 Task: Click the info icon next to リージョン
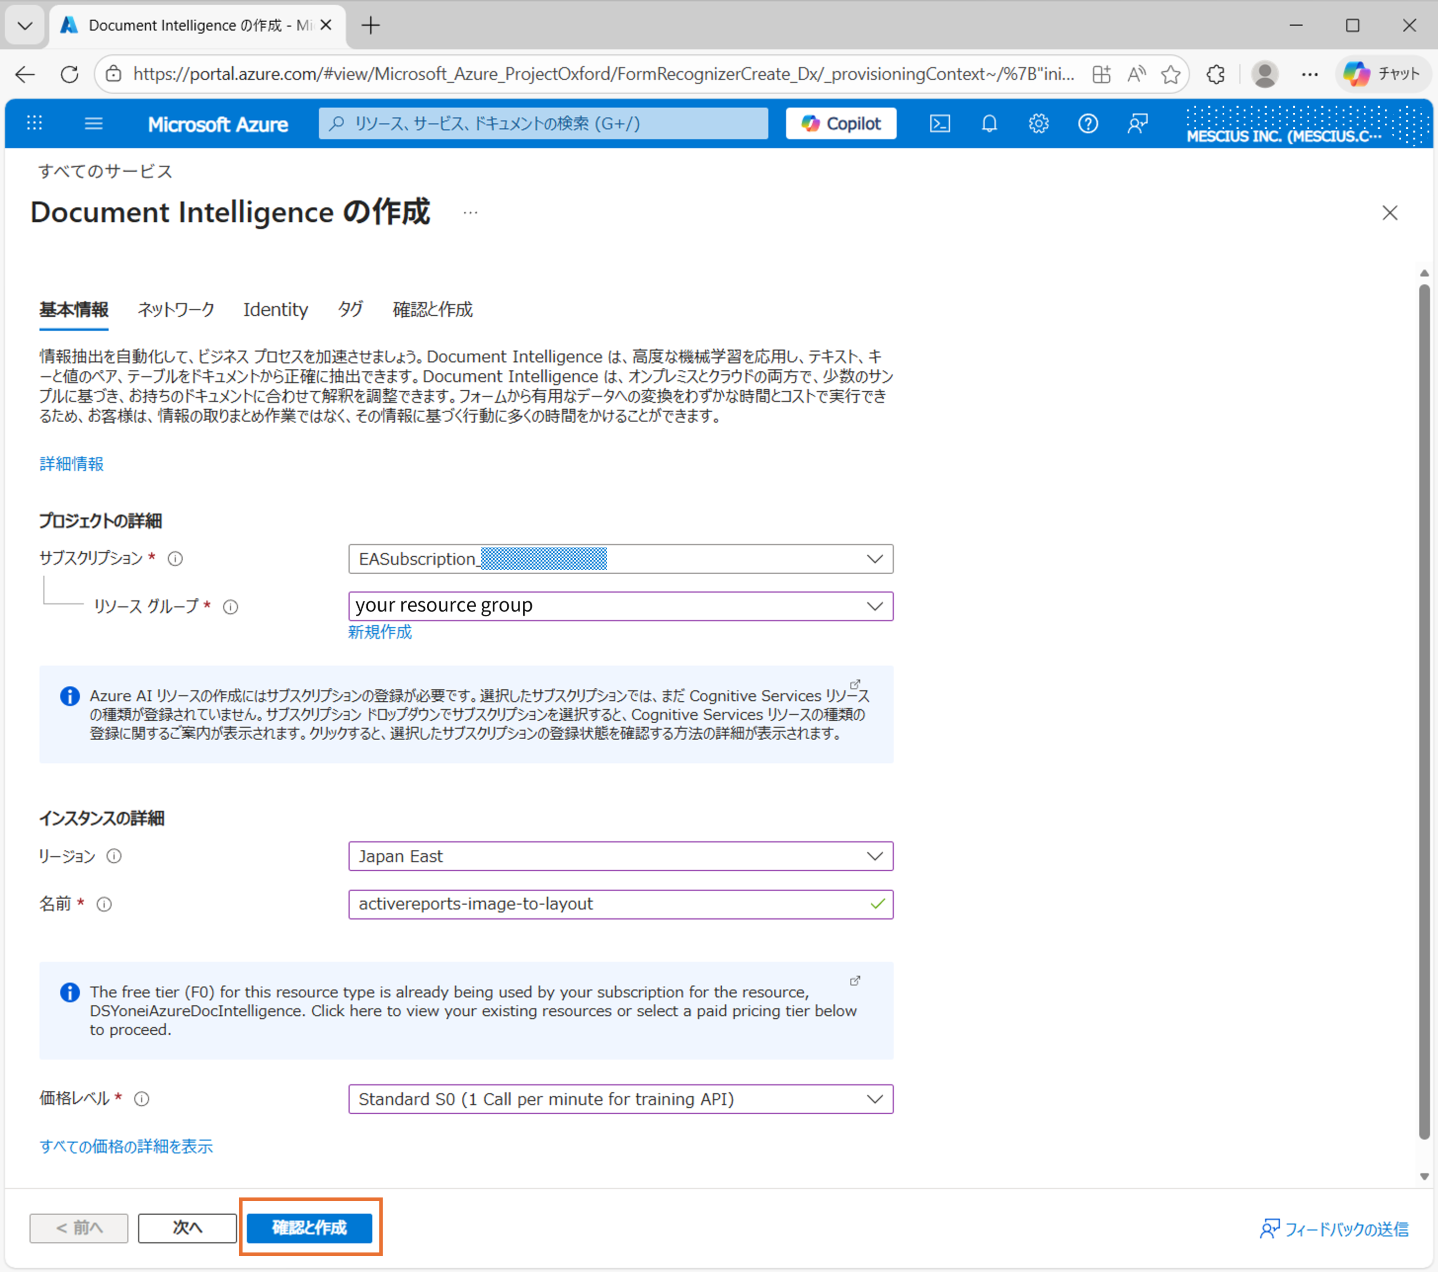click(x=114, y=856)
